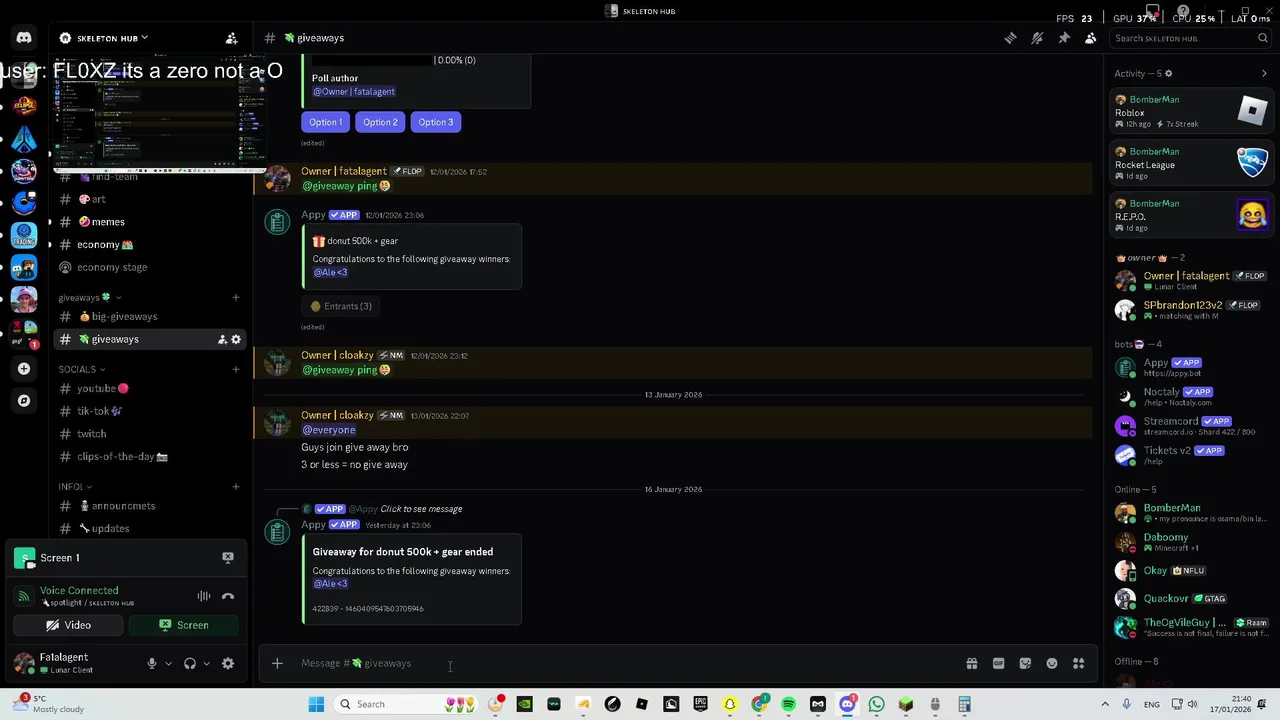Open Spotify in the Windows taskbar

pos(788,704)
